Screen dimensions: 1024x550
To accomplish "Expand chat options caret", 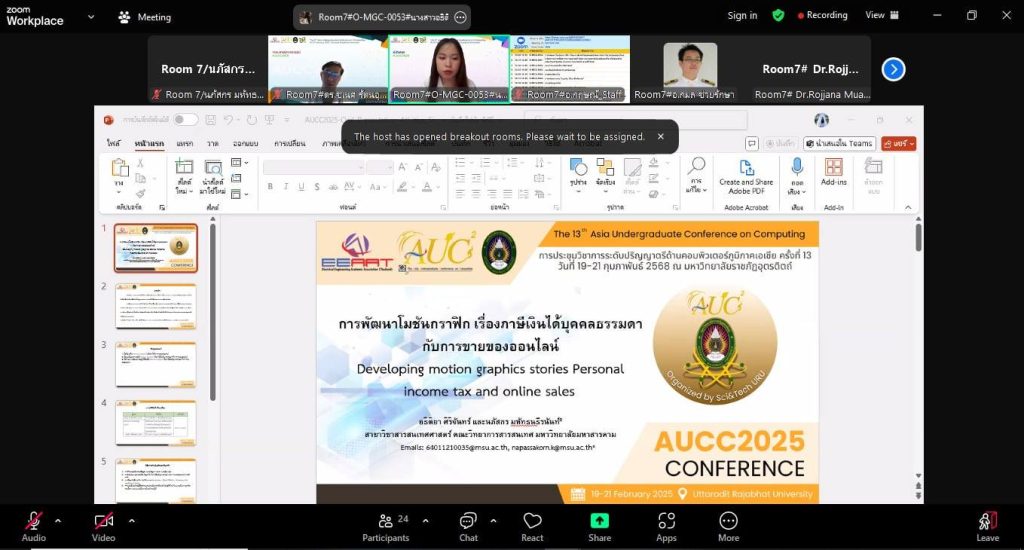I will (493, 521).
